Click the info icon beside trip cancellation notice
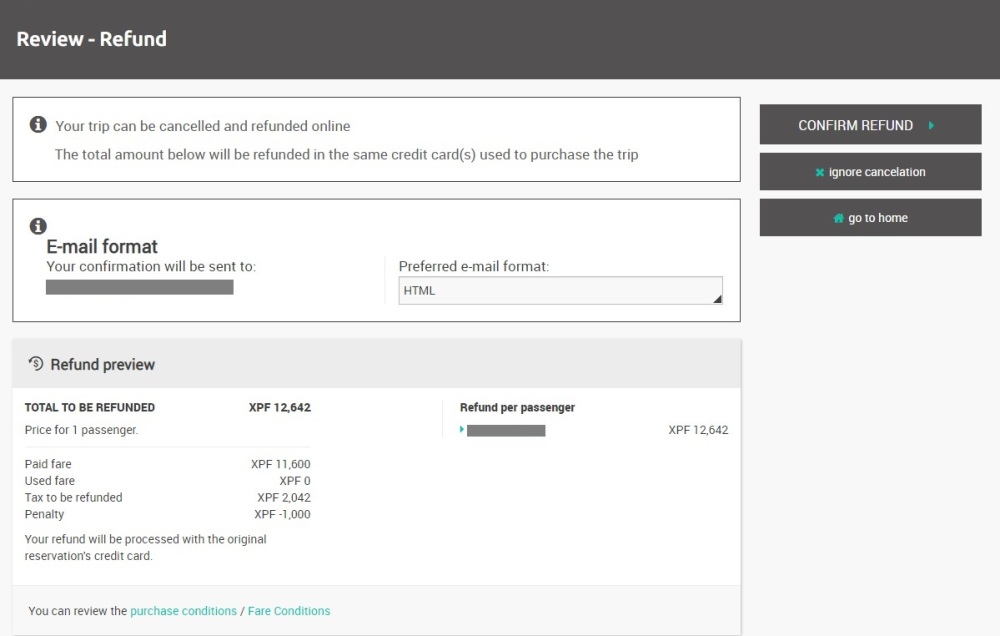The width and height of the screenshot is (1000, 636). [x=38, y=124]
